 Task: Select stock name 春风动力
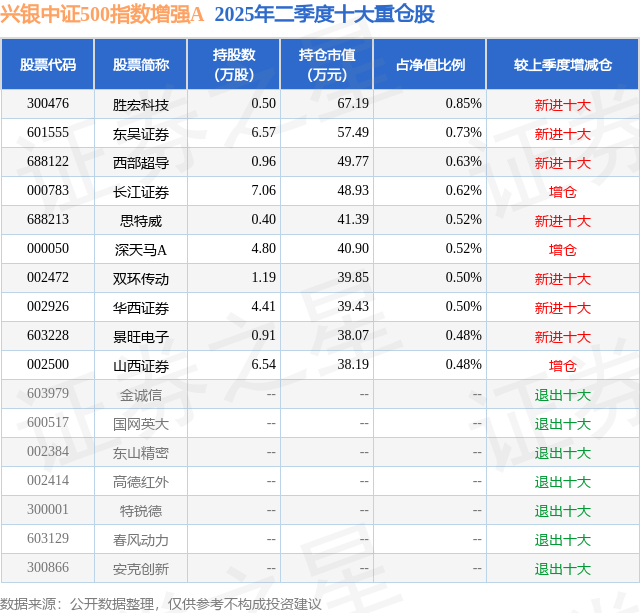click(x=141, y=540)
